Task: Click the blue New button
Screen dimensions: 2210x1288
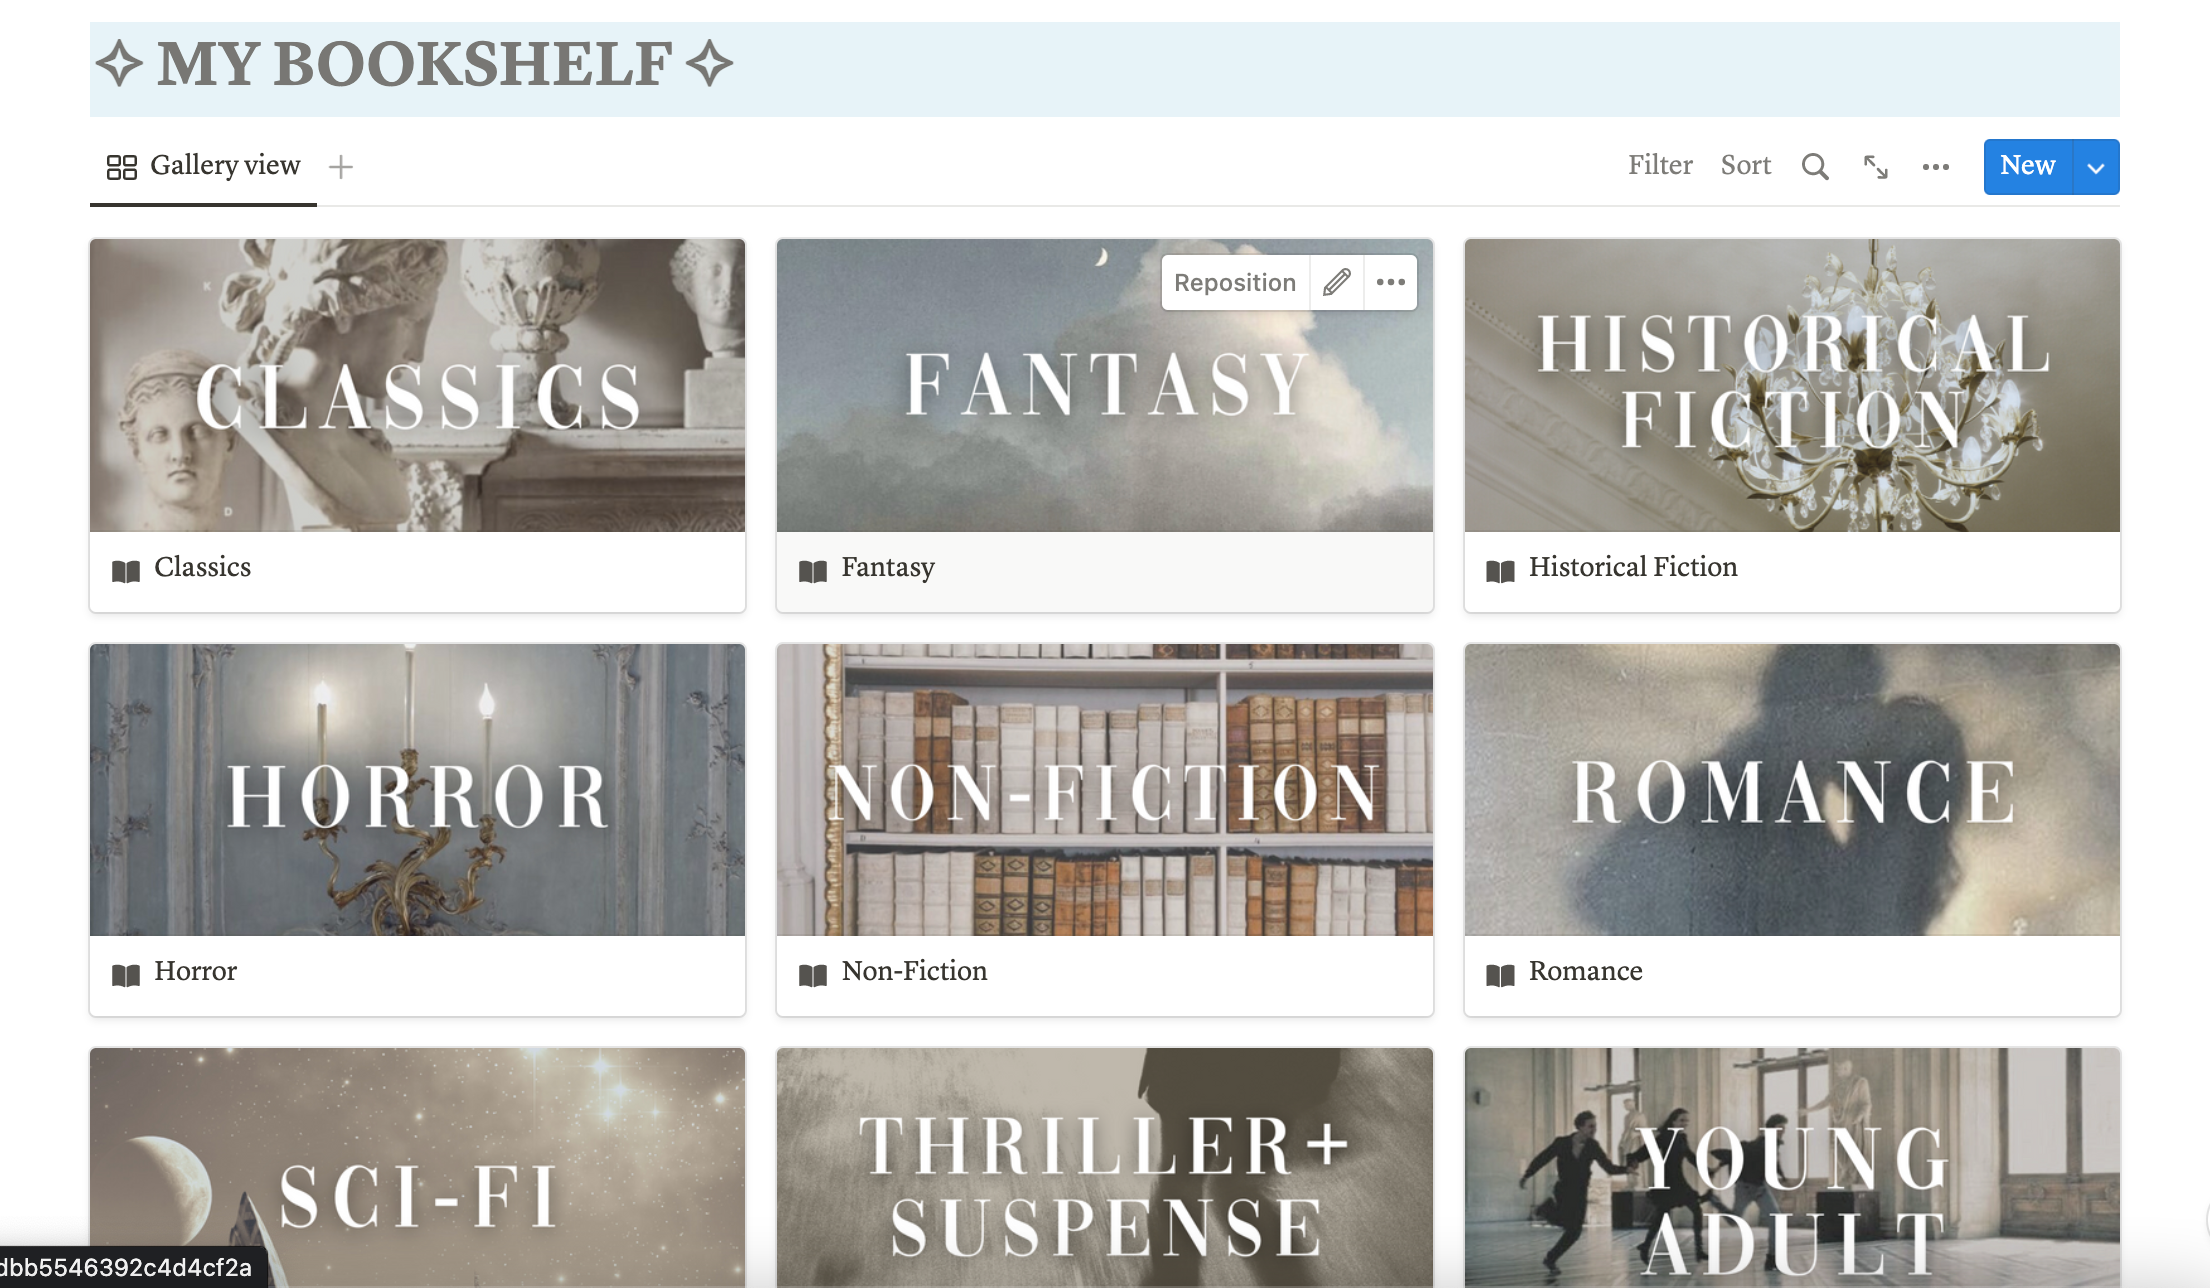Action: (x=2028, y=167)
